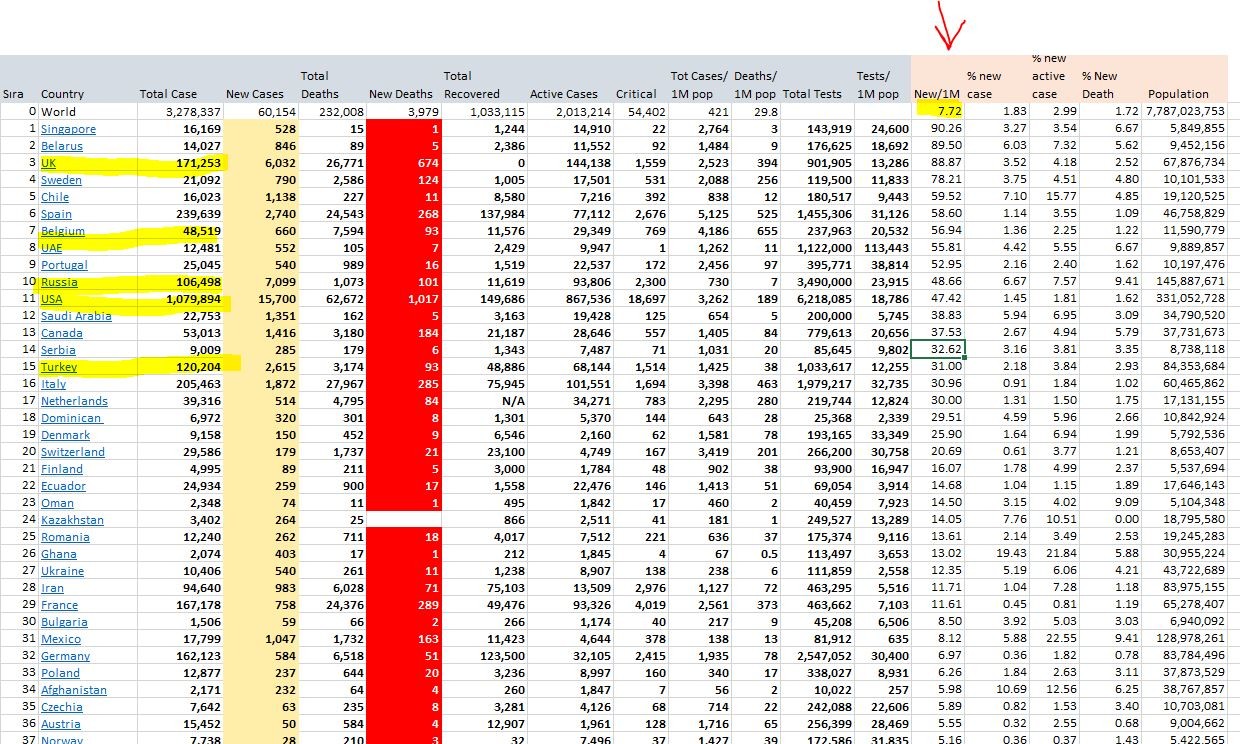Open the highlighted USA link
The height and width of the screenshot is (744, 1240).
52,299
